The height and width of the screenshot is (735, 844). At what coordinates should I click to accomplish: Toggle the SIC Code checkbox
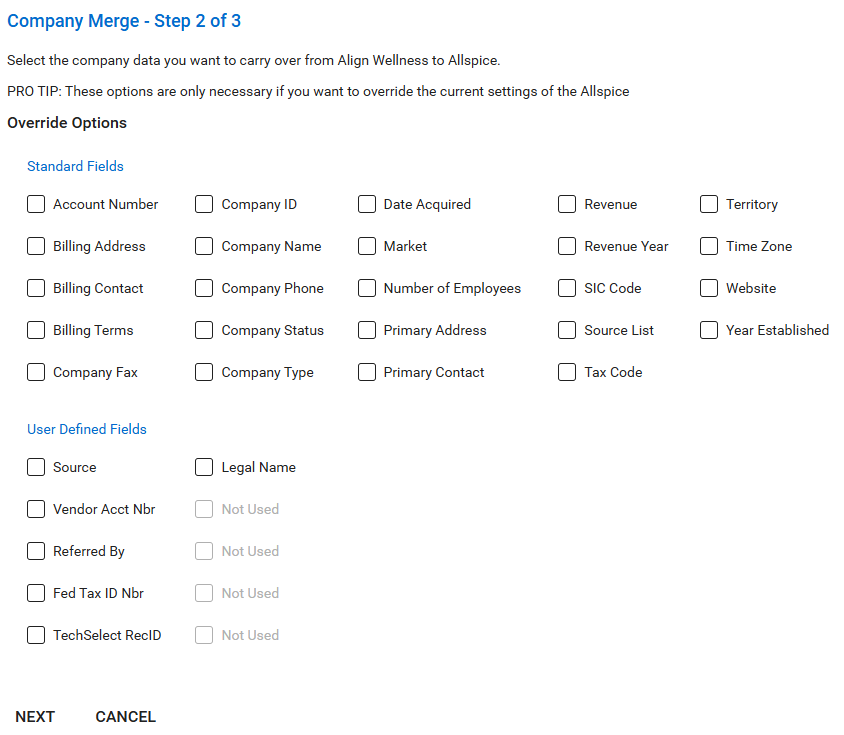(x=567, y=288)
